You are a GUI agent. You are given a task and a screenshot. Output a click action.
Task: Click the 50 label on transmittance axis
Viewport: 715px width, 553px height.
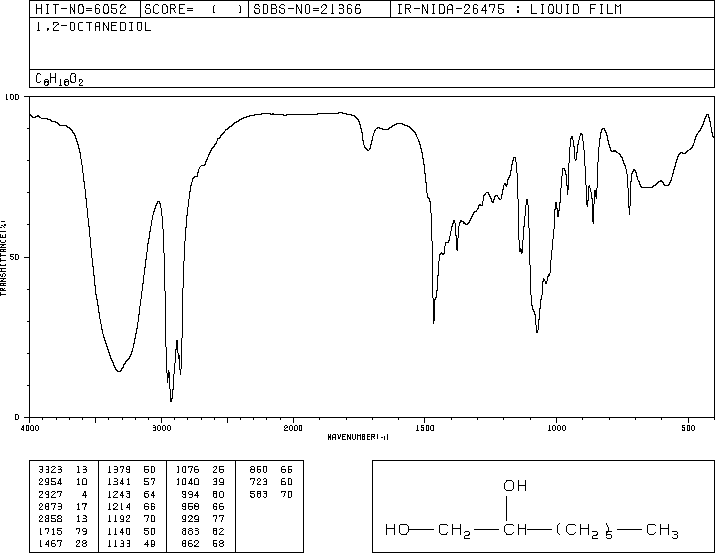[x=15, y=257]
